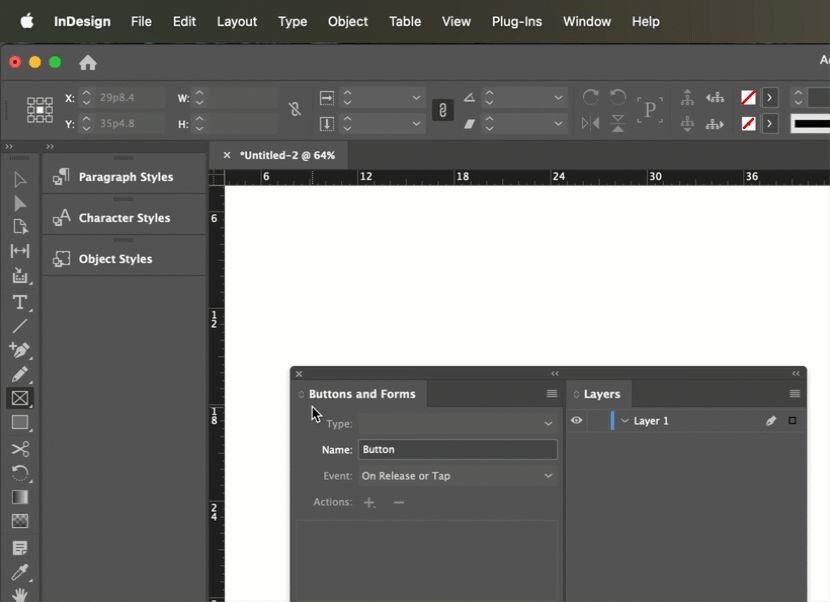Select the Free Transform tool

20,473
